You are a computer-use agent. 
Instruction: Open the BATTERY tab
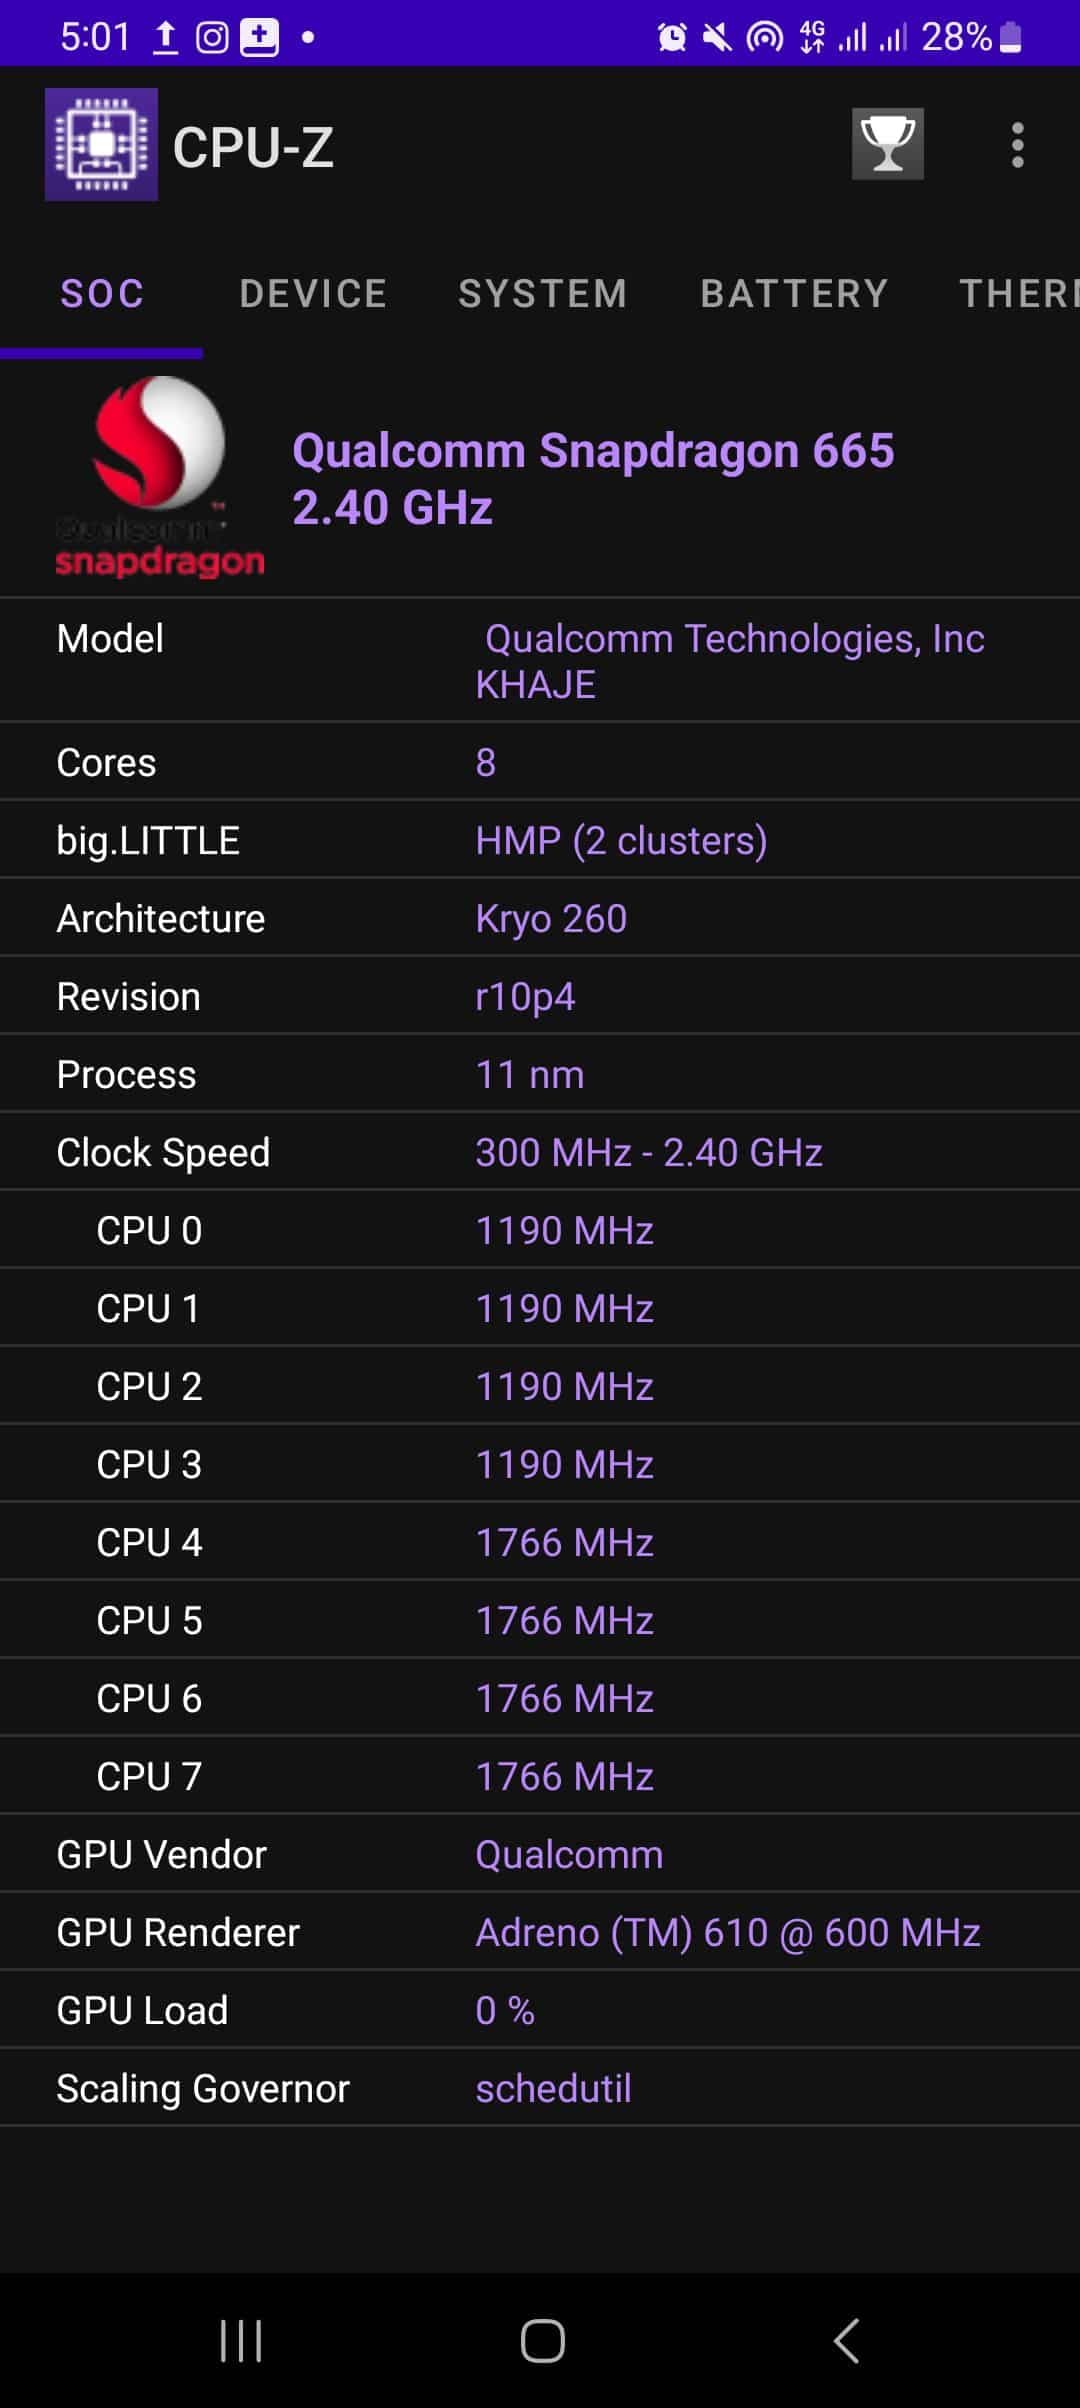(x=794, y=294)
